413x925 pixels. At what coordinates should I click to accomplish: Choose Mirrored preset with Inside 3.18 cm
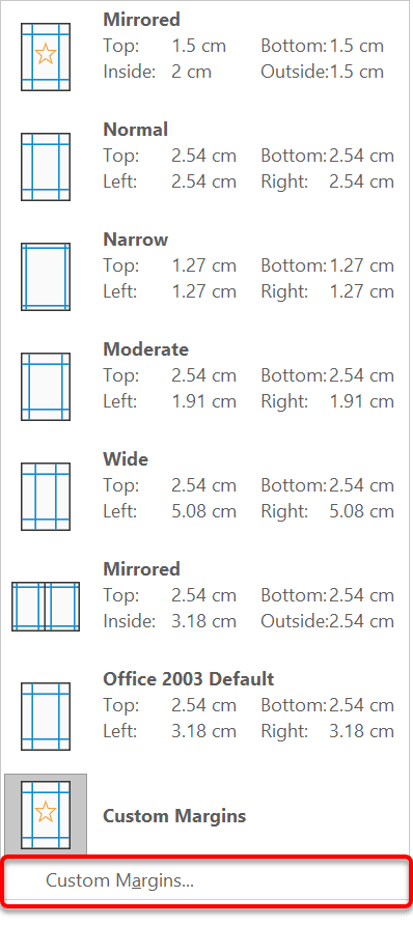(142, 569)
